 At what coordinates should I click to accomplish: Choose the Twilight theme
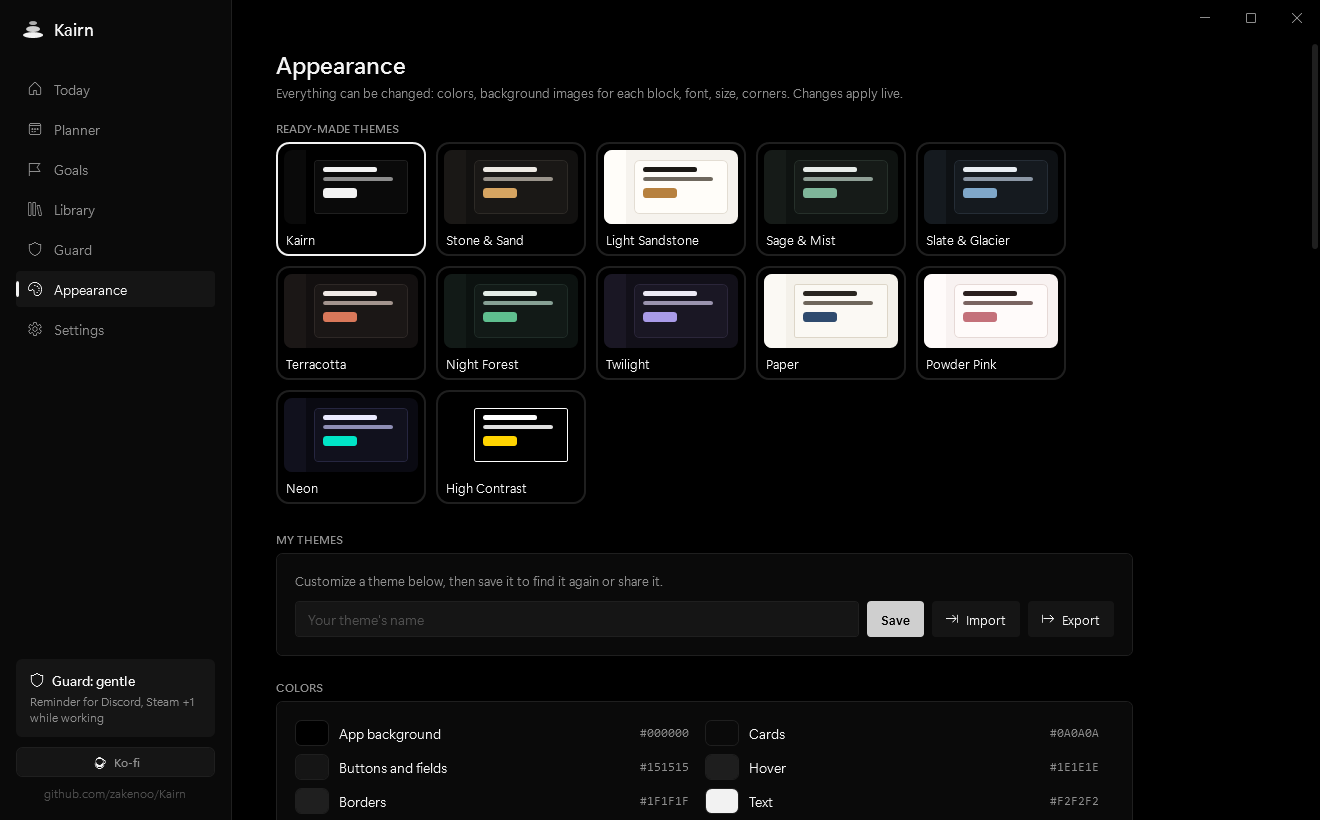click(x=671, y=323)
